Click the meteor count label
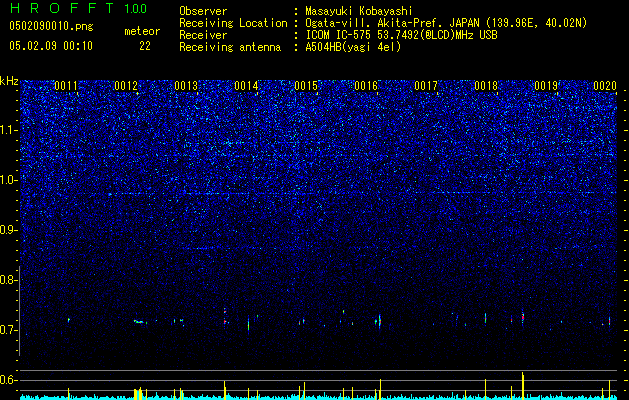629x400 pixels. (142, 31)
